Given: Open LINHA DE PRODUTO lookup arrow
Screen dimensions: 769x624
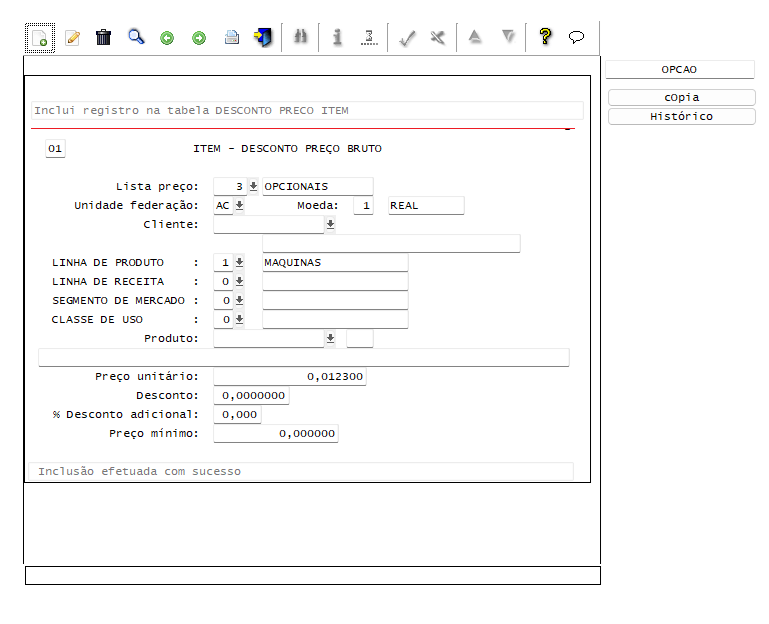Looking at the screenshot, I should [x=239, y=262].
